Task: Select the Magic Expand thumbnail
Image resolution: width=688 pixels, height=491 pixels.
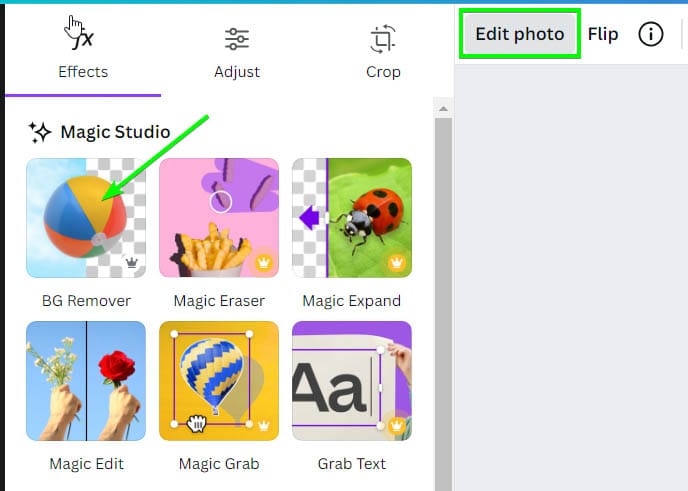Action: (x=351, y=218)
